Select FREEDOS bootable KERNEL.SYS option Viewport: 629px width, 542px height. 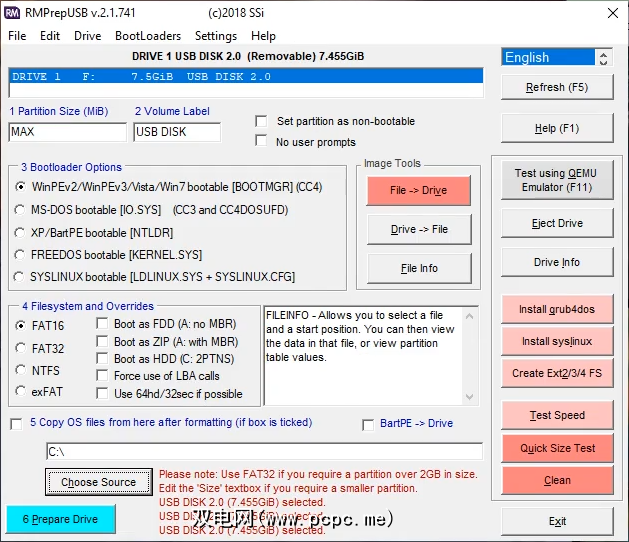click(21, 255)
